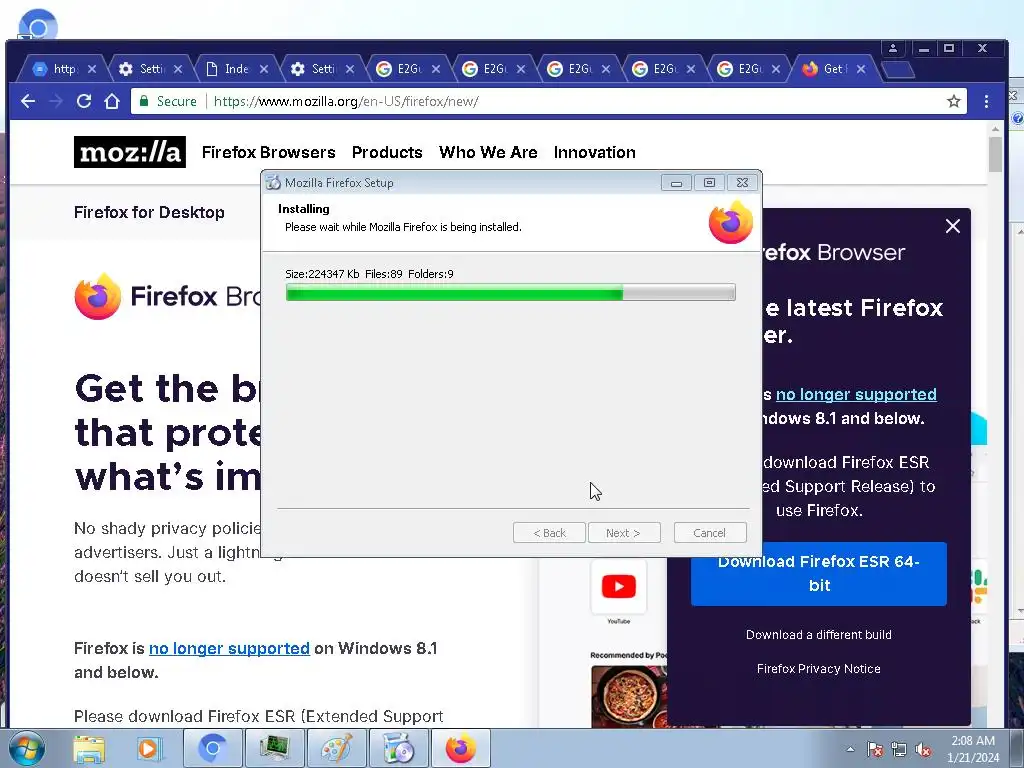This screenshot has height=768, width=1024.
Task: Click the muted volume tray icon
Action: coord(923,749)
